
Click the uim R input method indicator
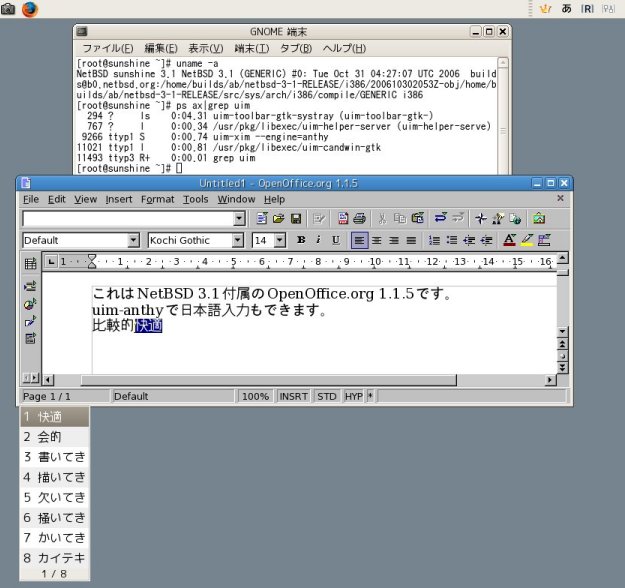pyautogui.click(x=587, y=9)
